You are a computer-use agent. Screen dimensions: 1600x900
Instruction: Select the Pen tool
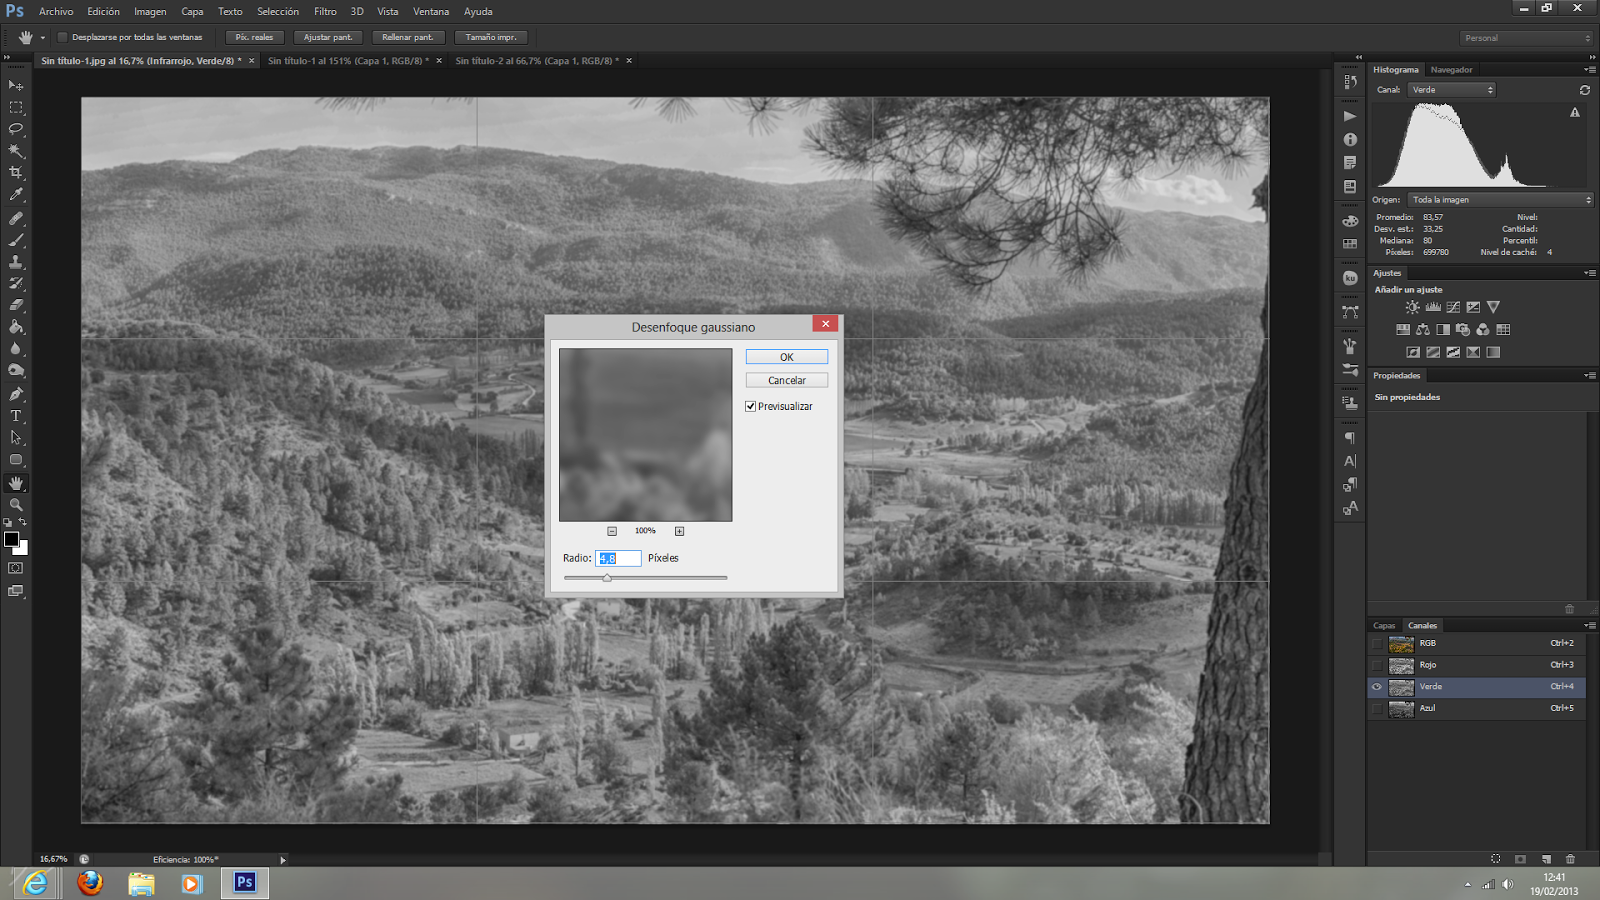[16, 394]
